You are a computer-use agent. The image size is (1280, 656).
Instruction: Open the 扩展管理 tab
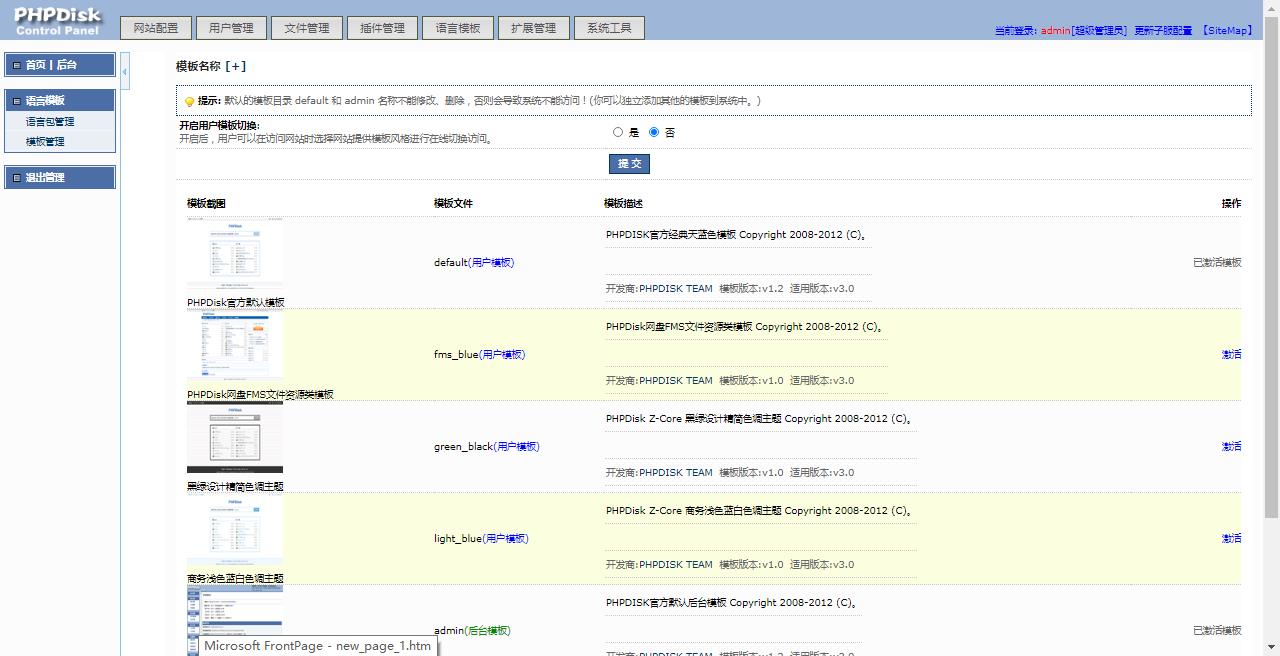[533, 28]
